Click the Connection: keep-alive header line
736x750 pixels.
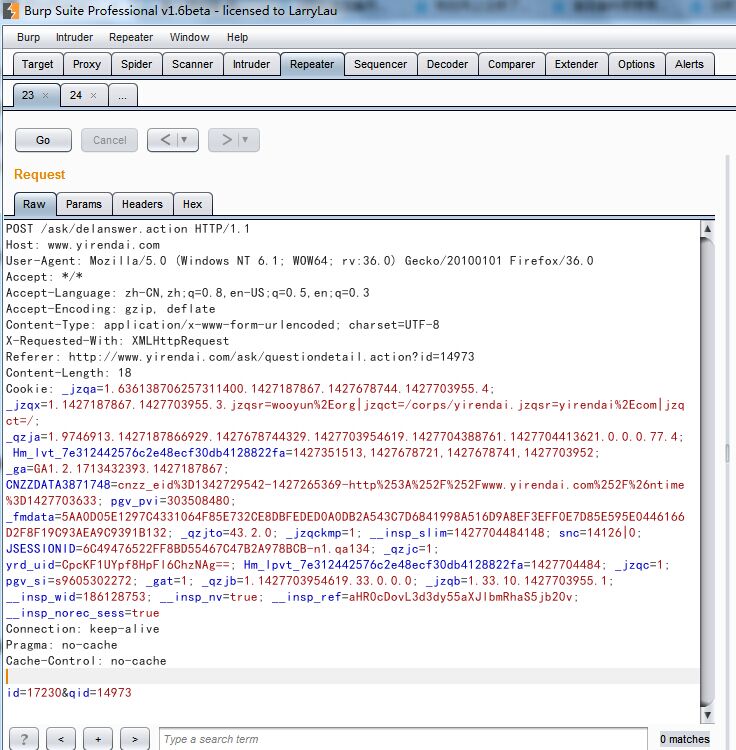coord(83,629)
